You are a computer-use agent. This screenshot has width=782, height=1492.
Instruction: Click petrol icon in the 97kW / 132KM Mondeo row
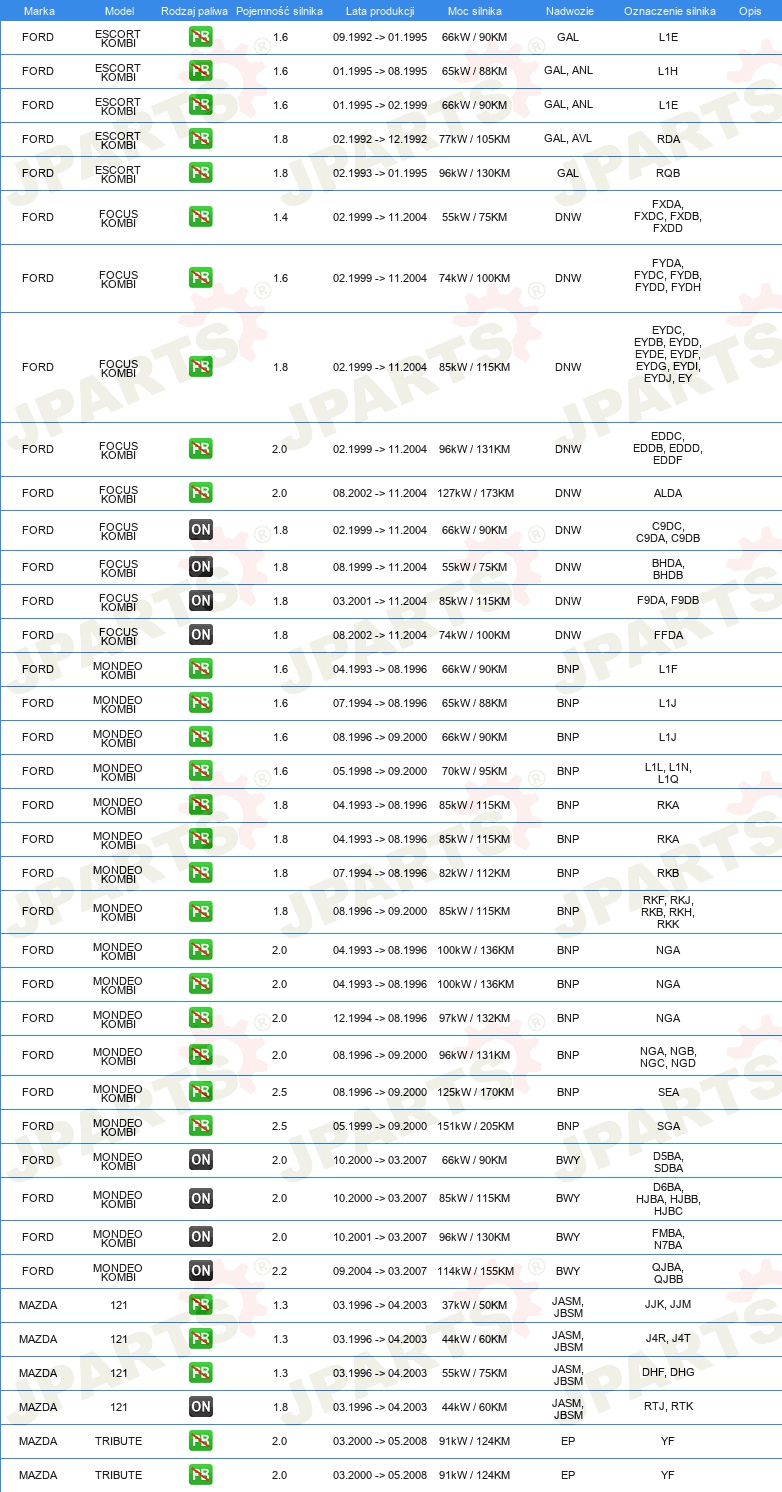[x=201, y=1018]
